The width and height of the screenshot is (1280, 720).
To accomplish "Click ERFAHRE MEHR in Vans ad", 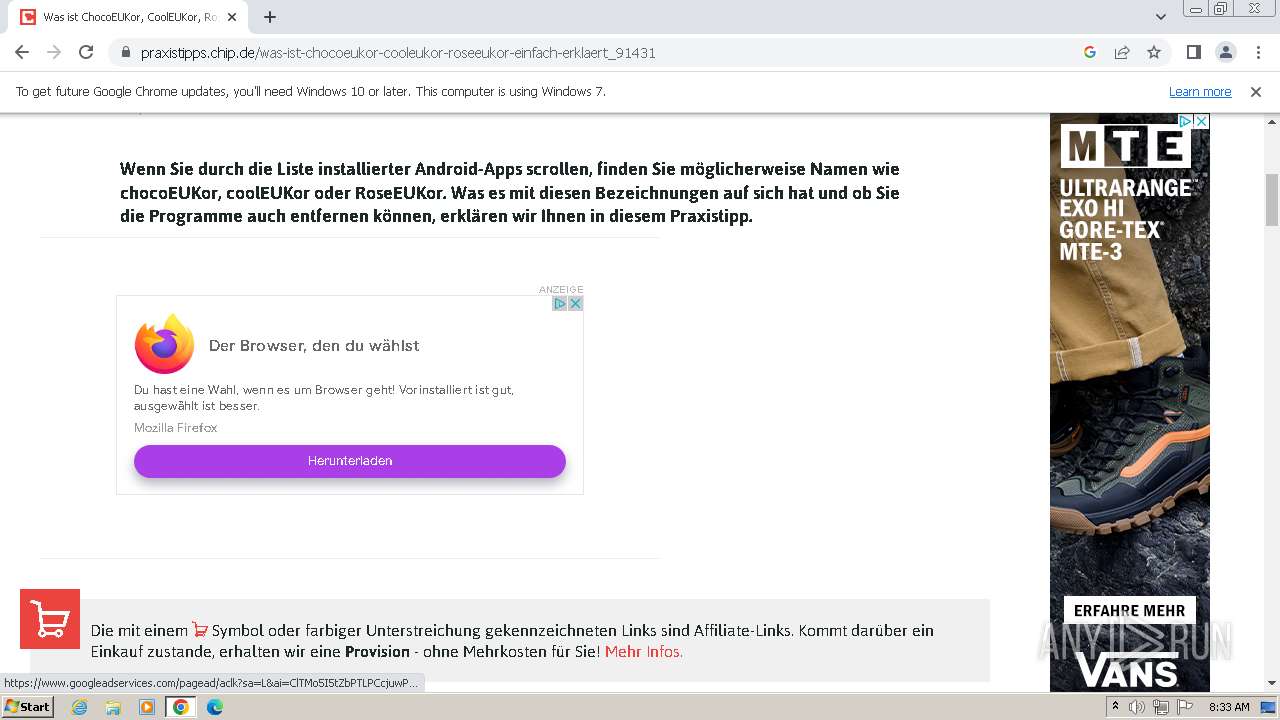I will click(x=1129, y=611).
